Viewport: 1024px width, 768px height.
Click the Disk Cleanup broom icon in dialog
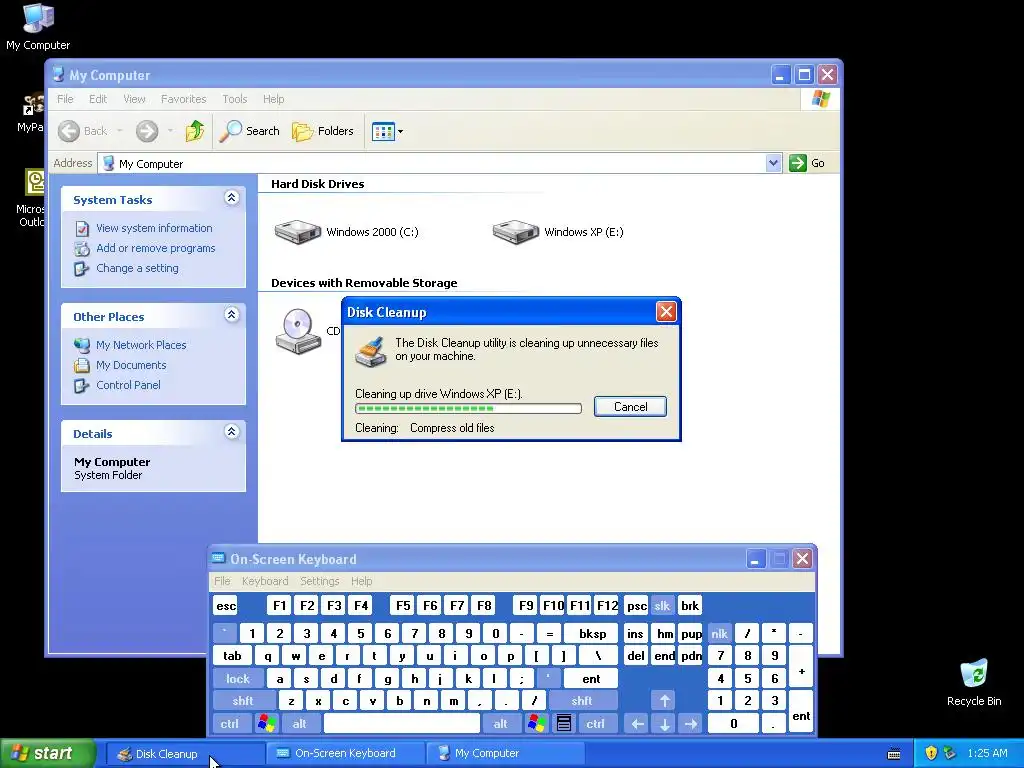tap(370, 351)
